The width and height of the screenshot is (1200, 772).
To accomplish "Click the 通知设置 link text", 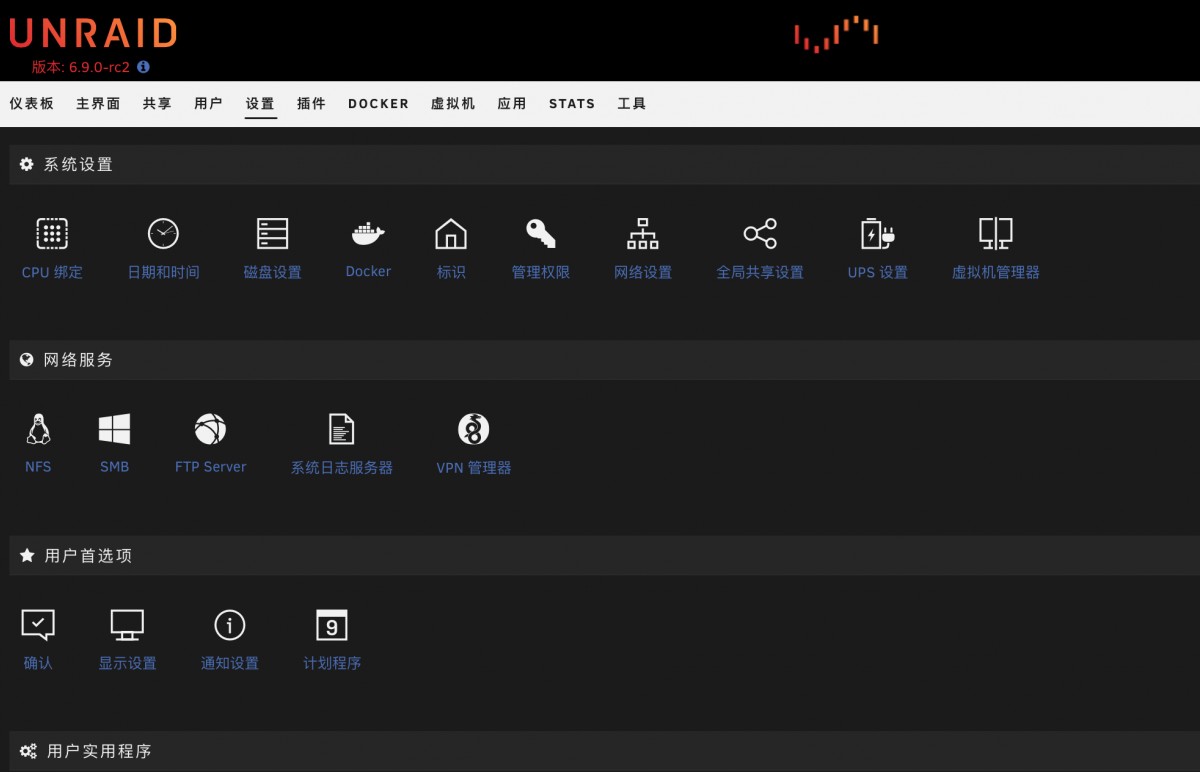I will (x=230, y=663).
